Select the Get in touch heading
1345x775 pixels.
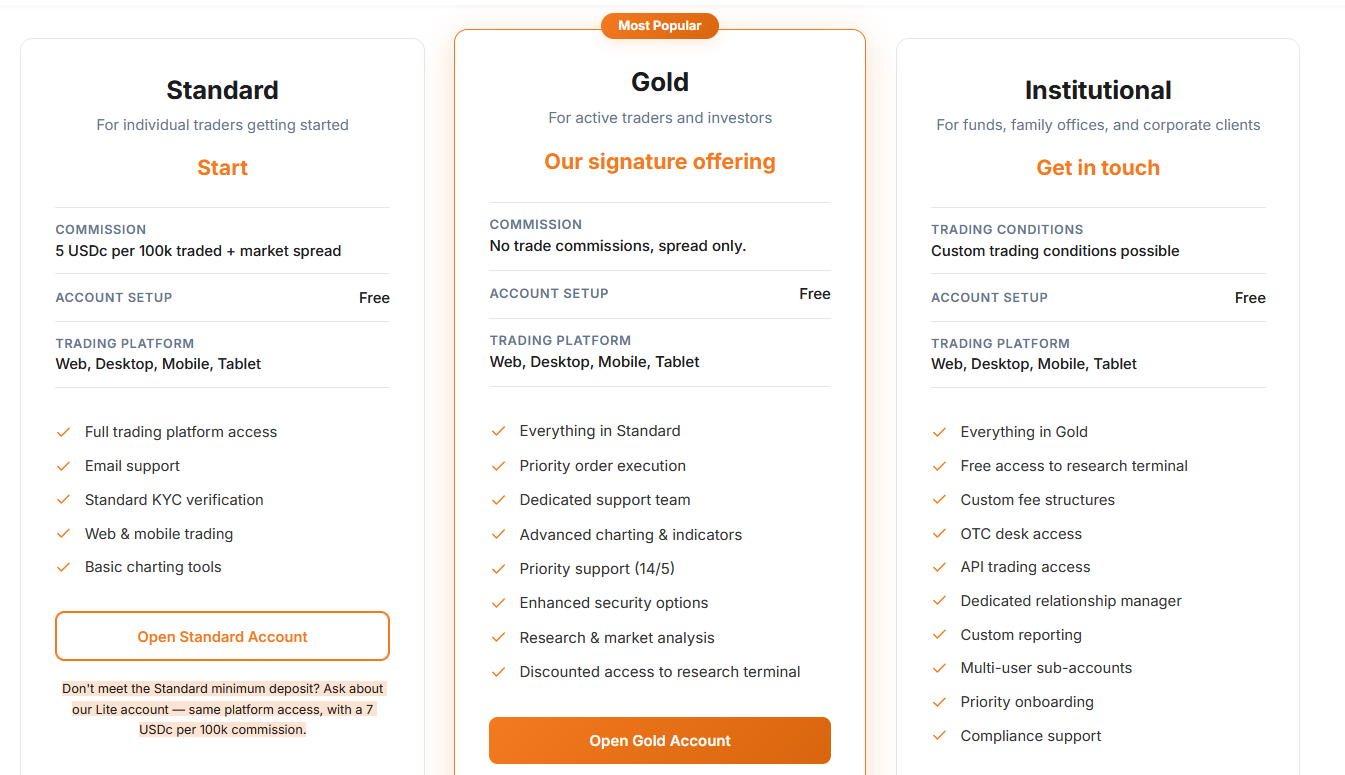pos(1098,168)
